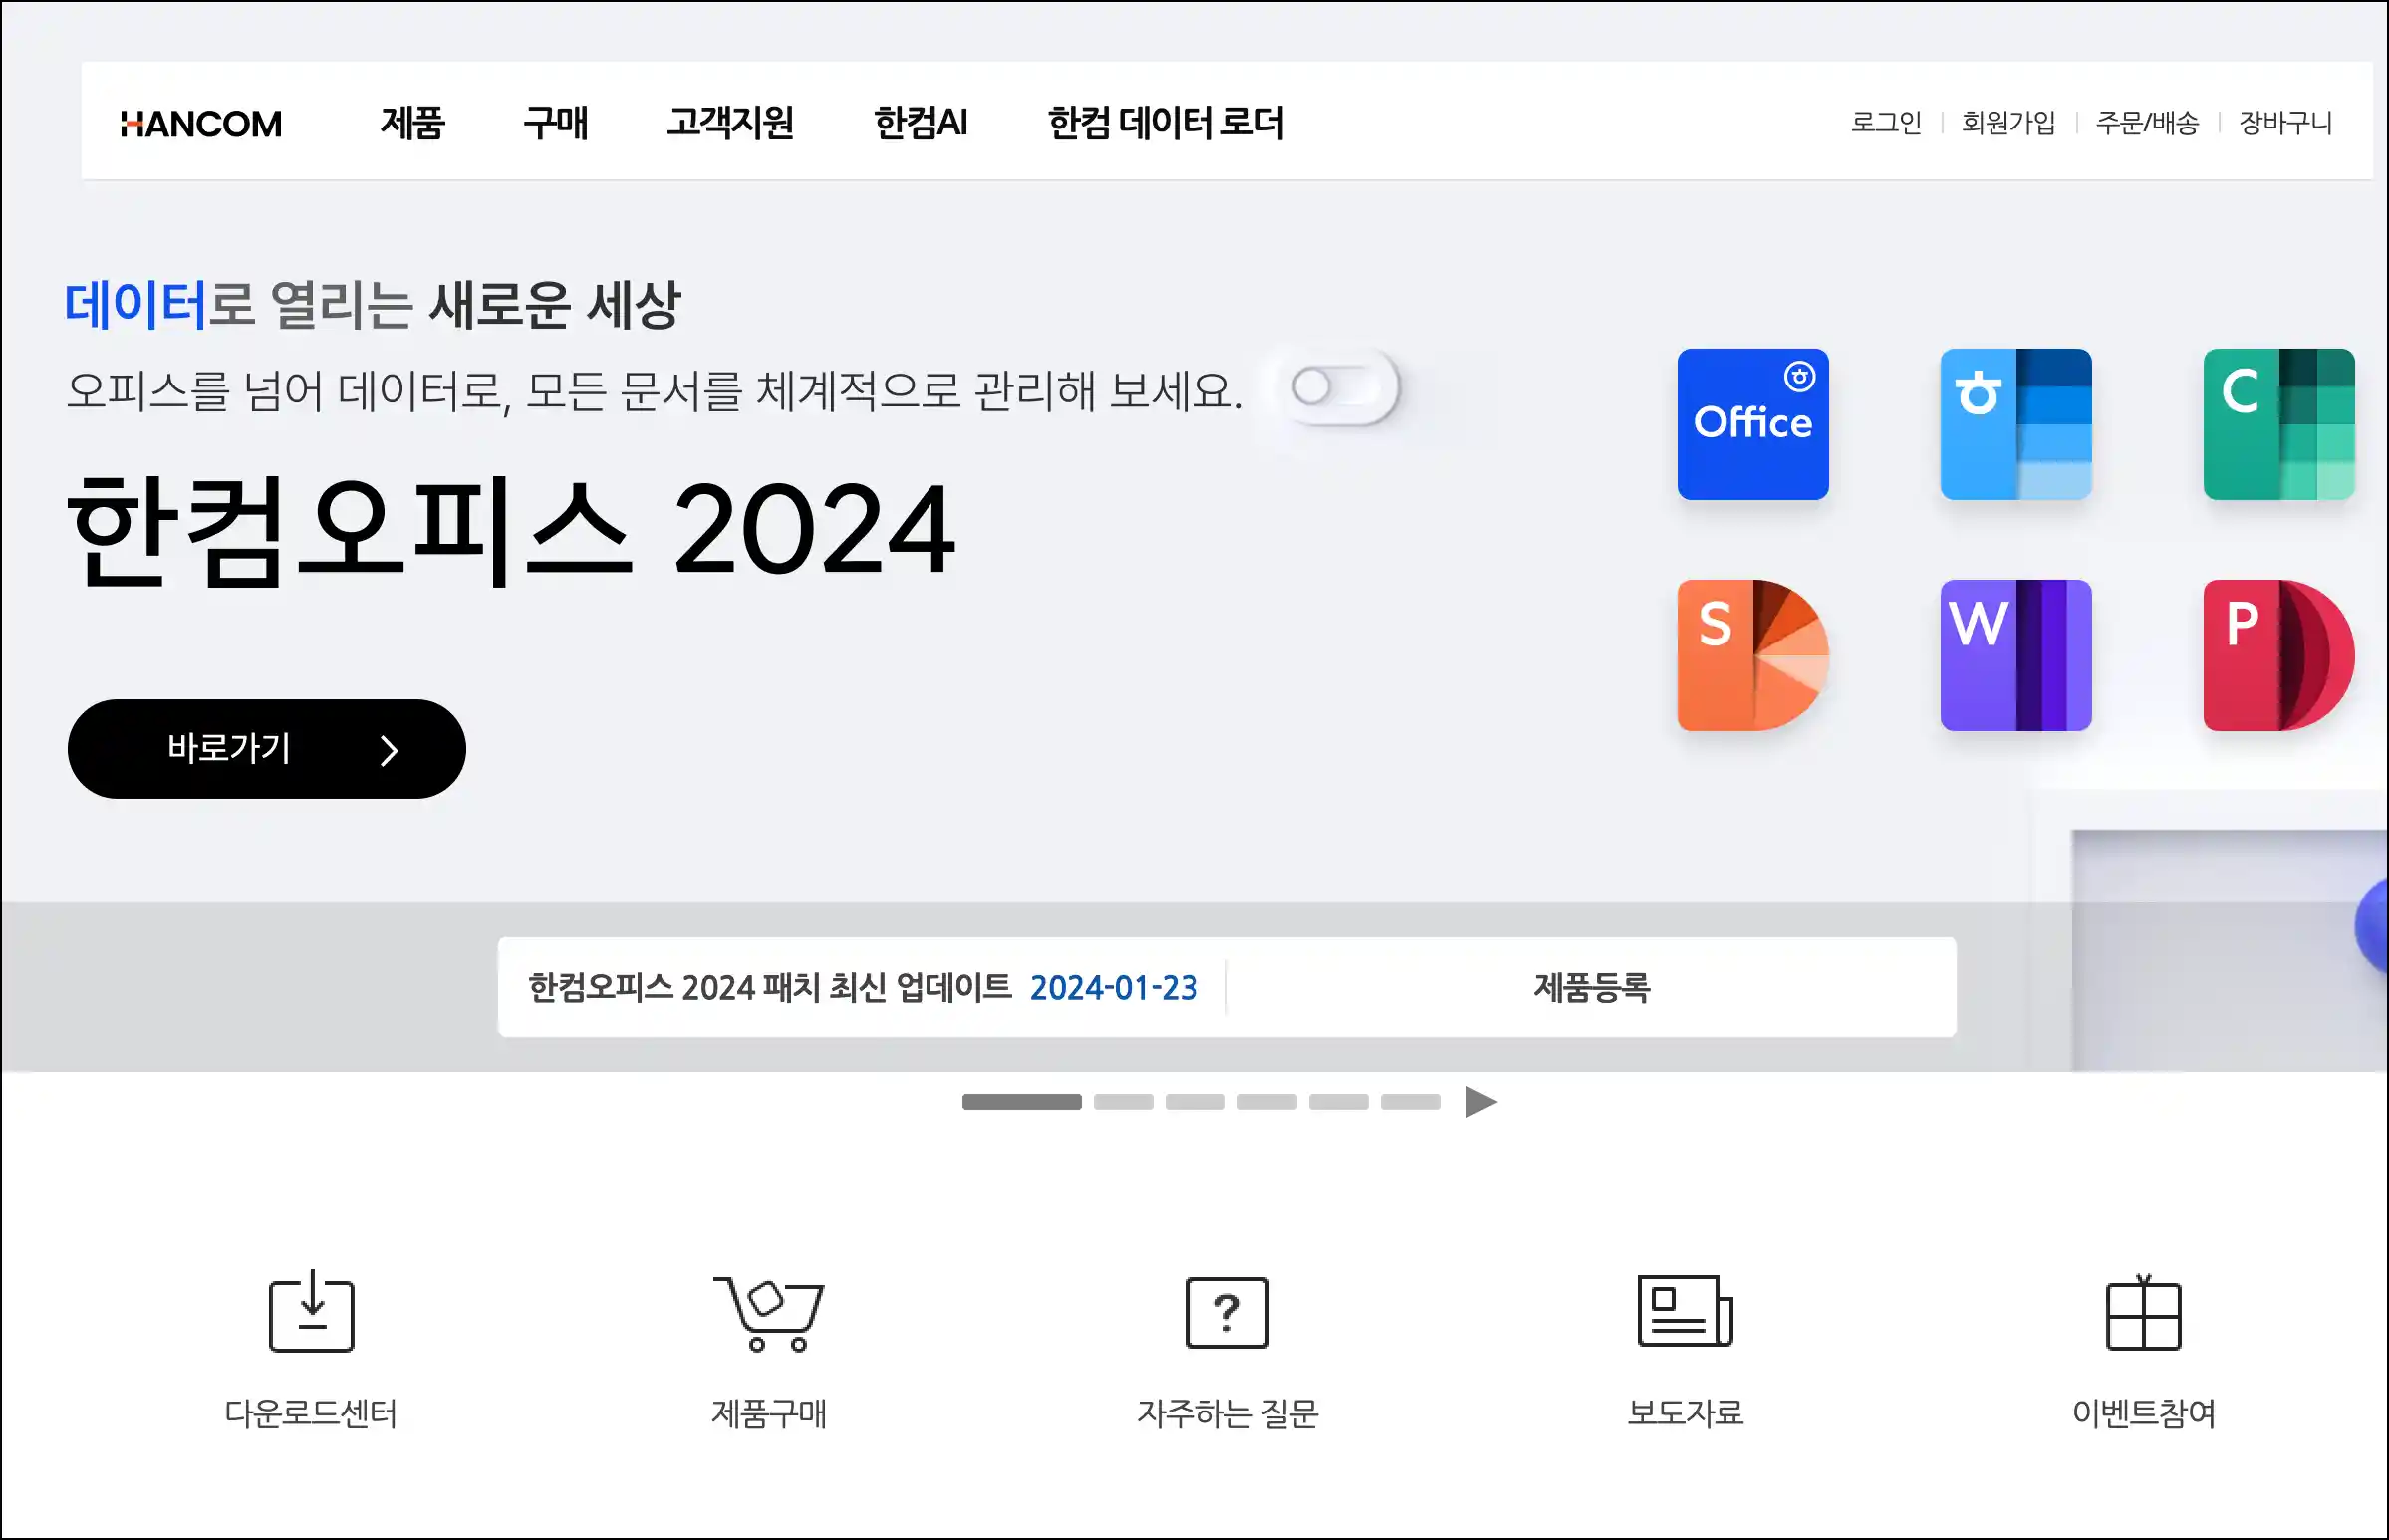Select the second carousel slide indicator
Screen dimensions: 2389x1540
(x=1123, y=1102)
